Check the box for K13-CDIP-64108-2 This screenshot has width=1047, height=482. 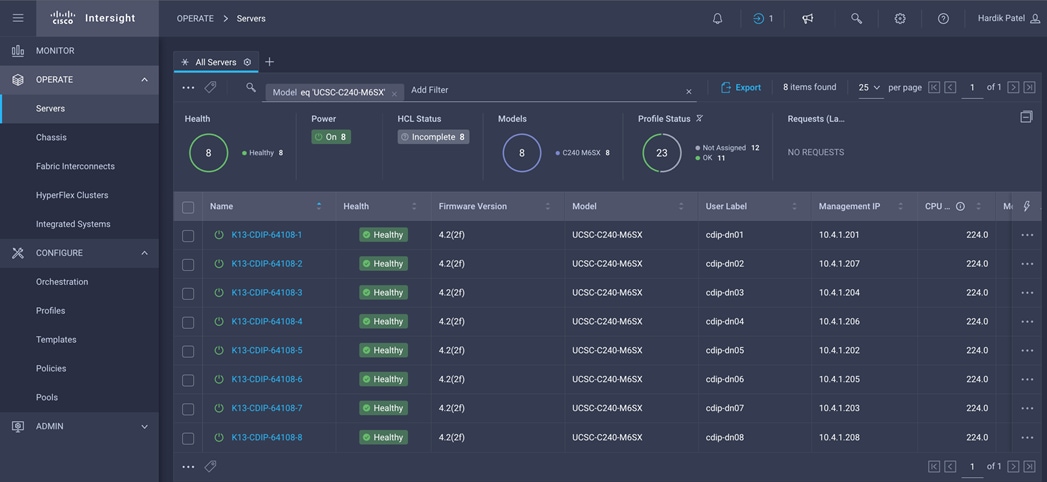point(188,264)
